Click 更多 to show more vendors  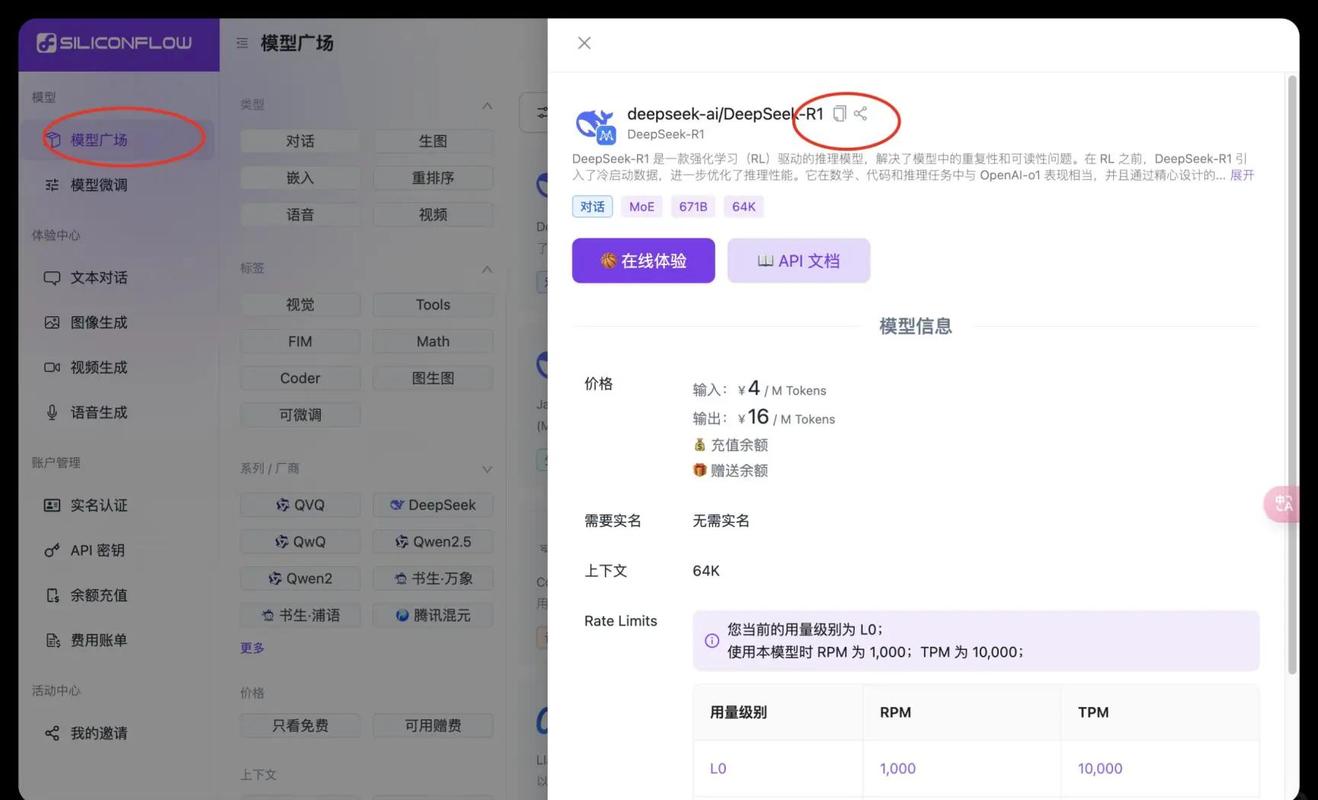252,648
